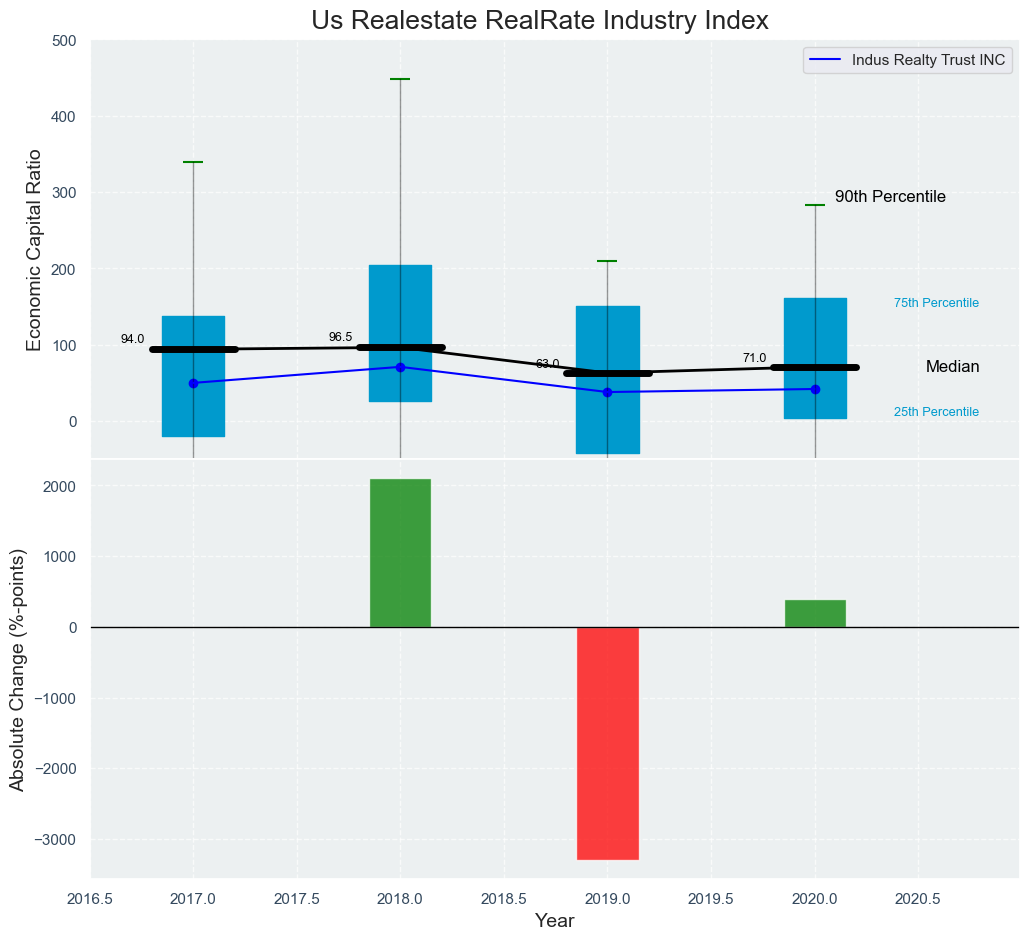Select the red 2019 absolute change bar

point(607,743)
